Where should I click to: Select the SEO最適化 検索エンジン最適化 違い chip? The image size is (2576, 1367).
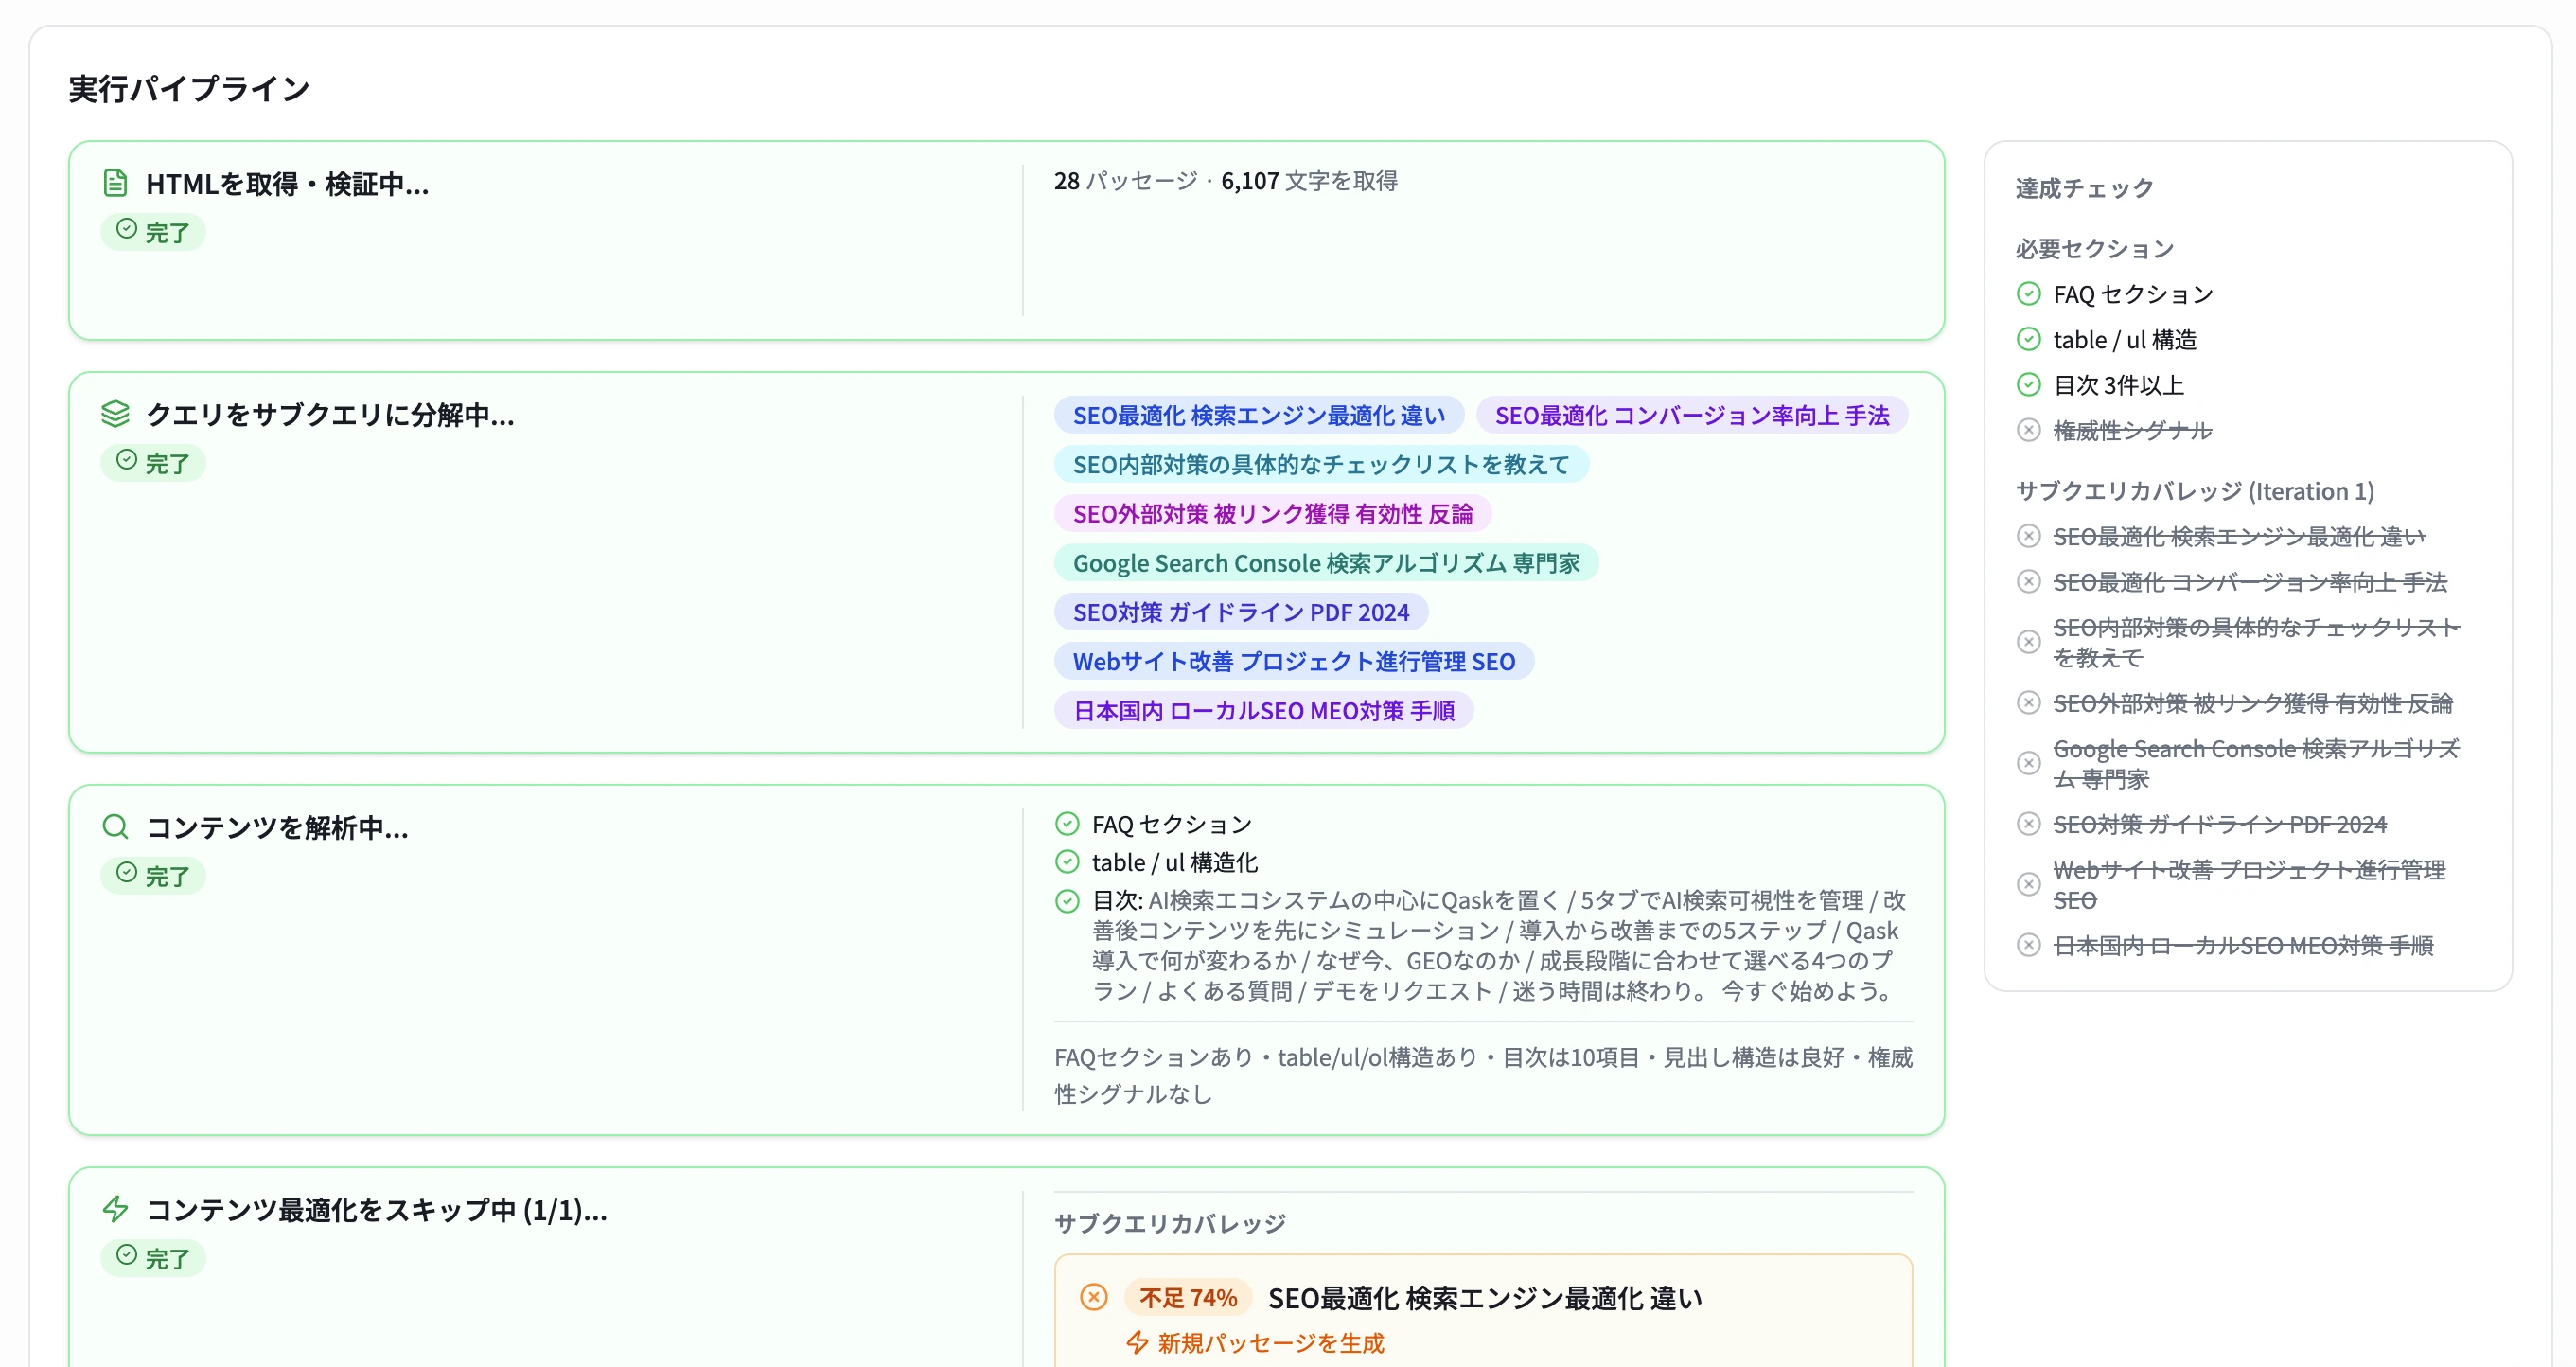pyautogui.click(x=1258, y=414)
